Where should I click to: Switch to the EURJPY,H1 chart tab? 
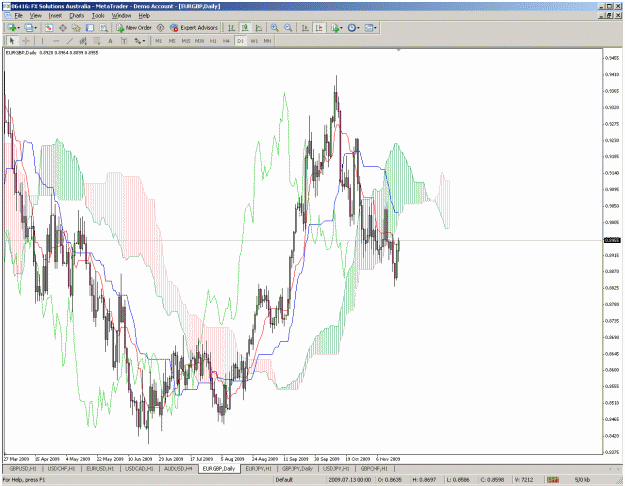258,468
